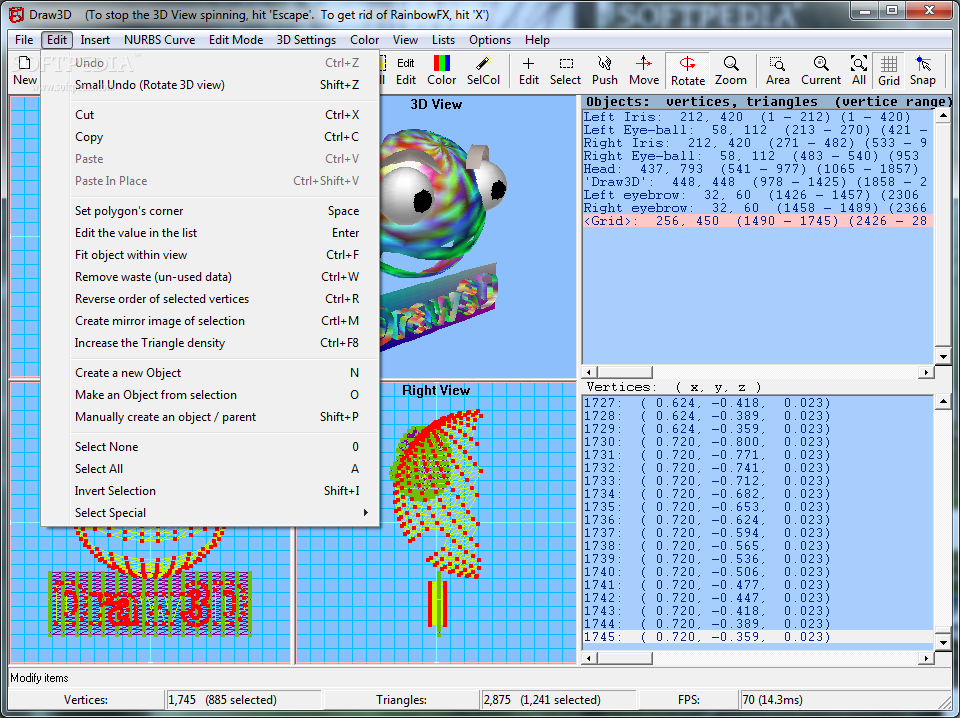Activate the Edit crosshair tool
Screen dimensions: 960x718
(x=528, y=71)
